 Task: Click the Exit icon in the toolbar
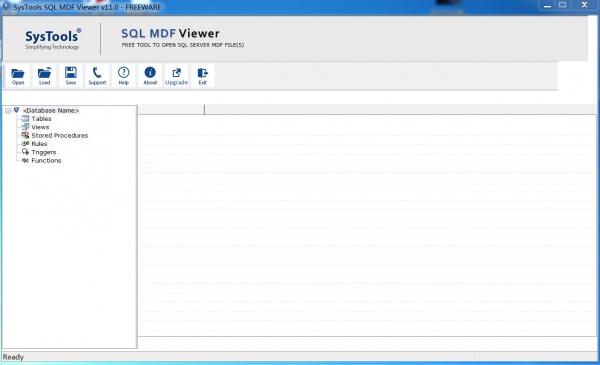point(202,75)
